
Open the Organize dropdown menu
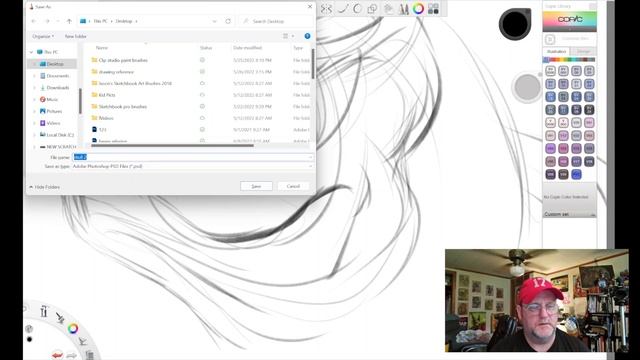pos(43,36)
